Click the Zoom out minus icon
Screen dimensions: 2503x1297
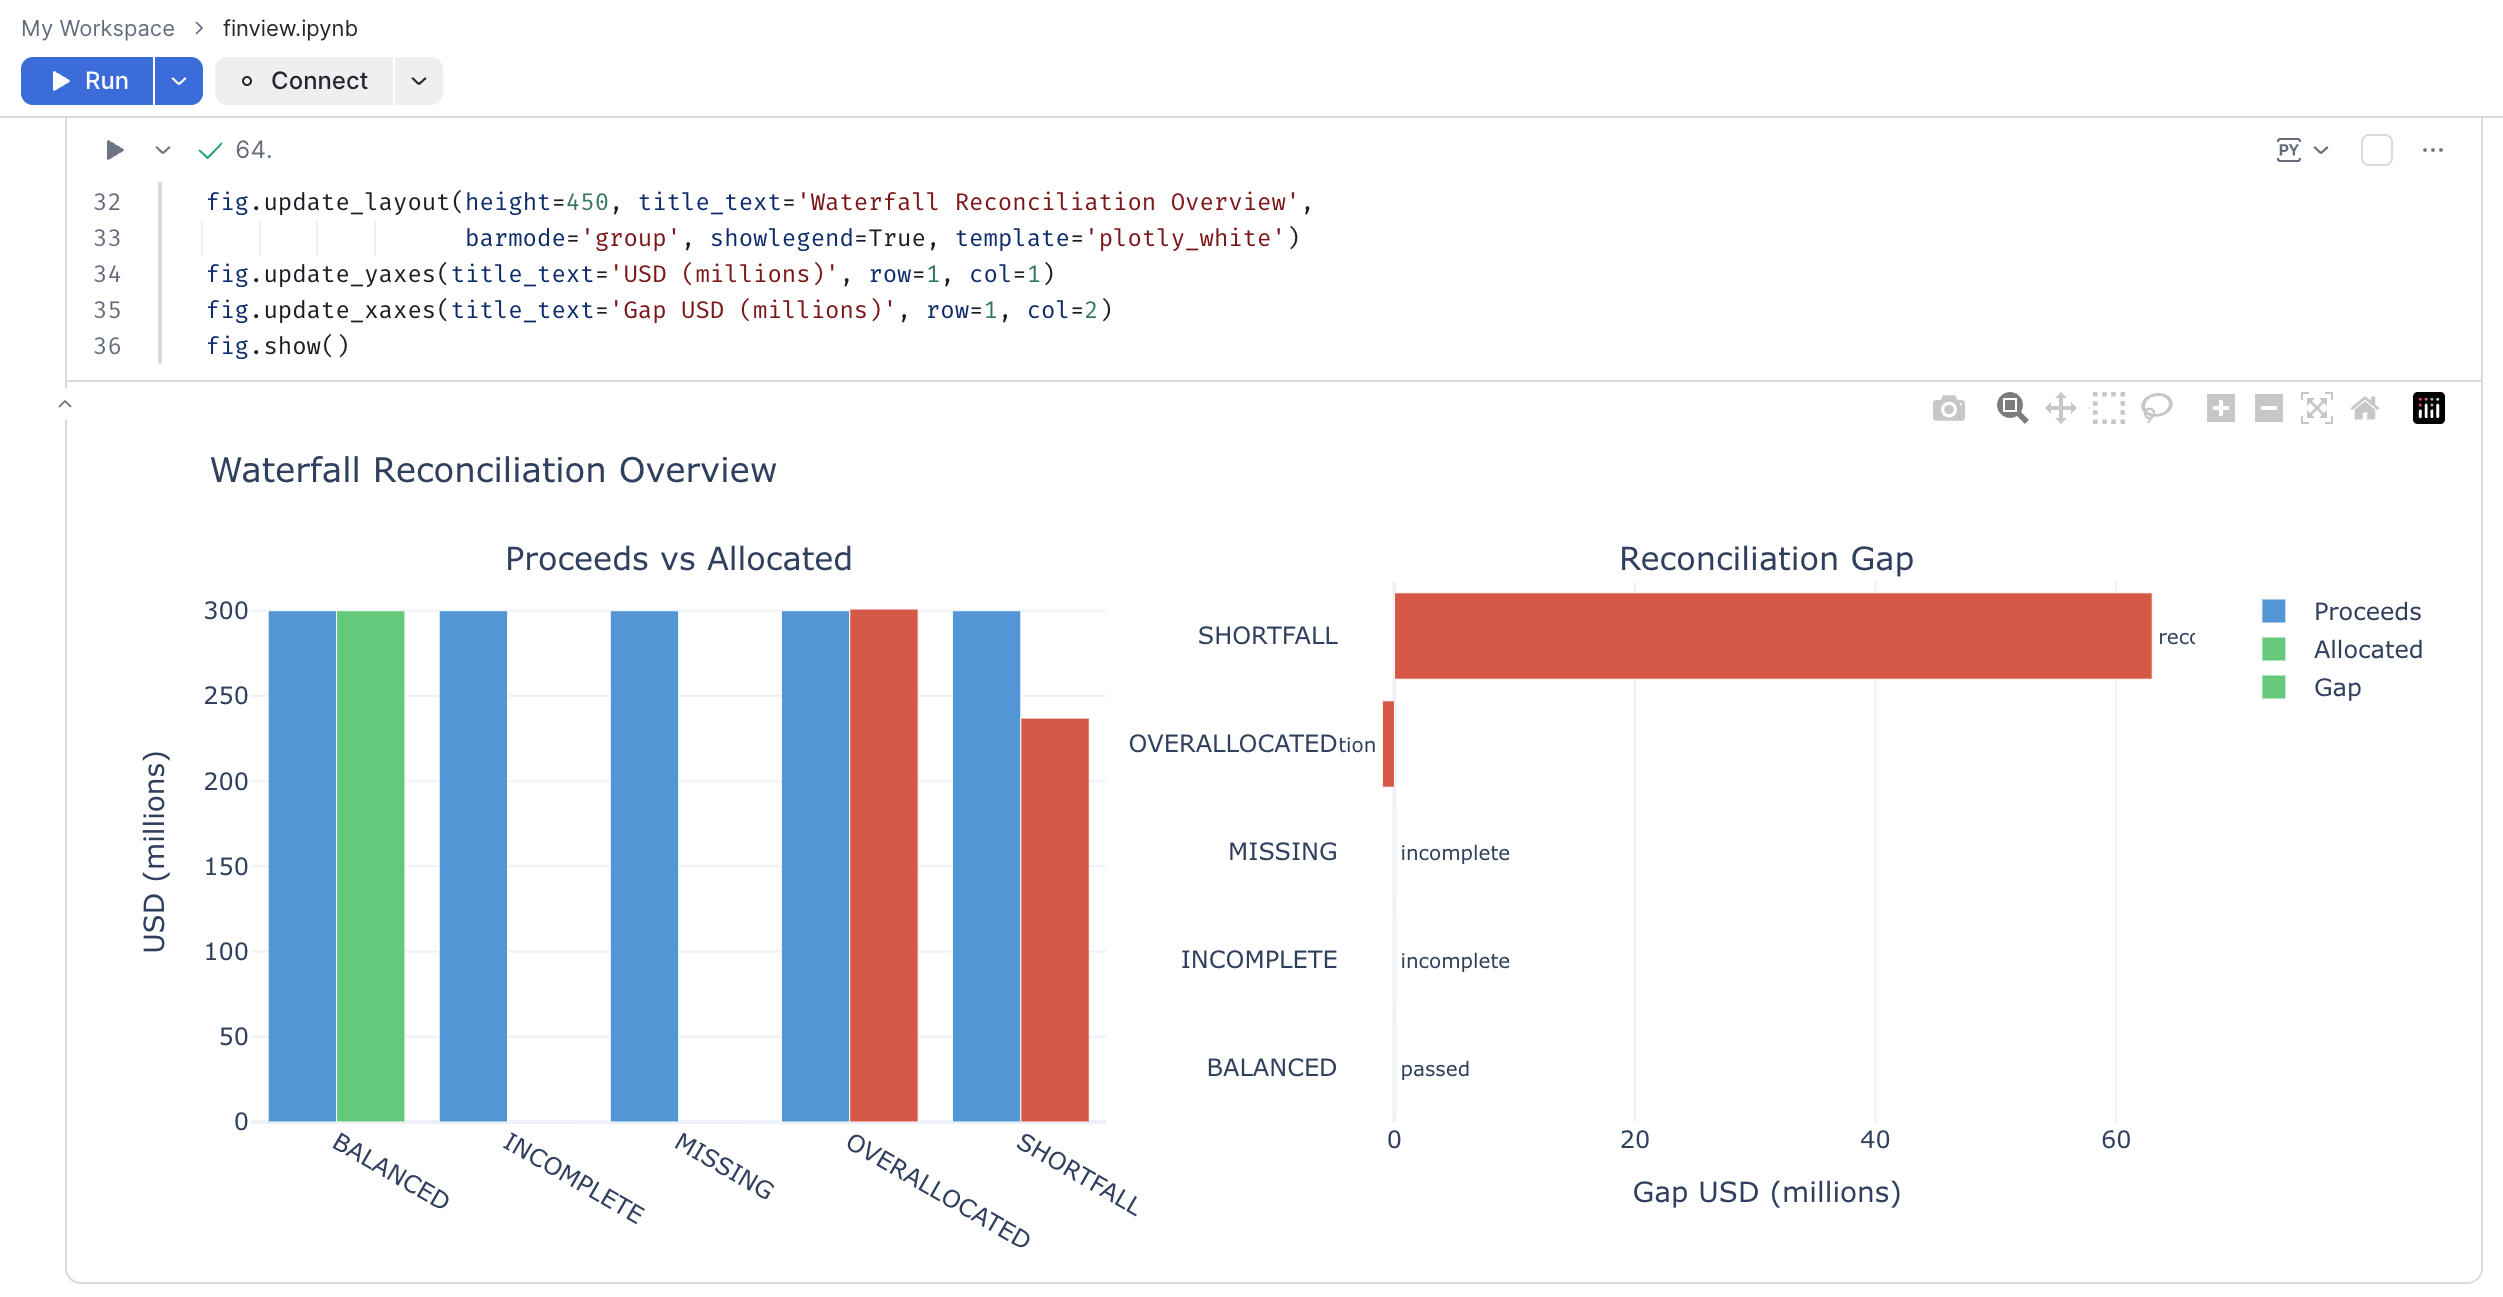(2269, 409)
